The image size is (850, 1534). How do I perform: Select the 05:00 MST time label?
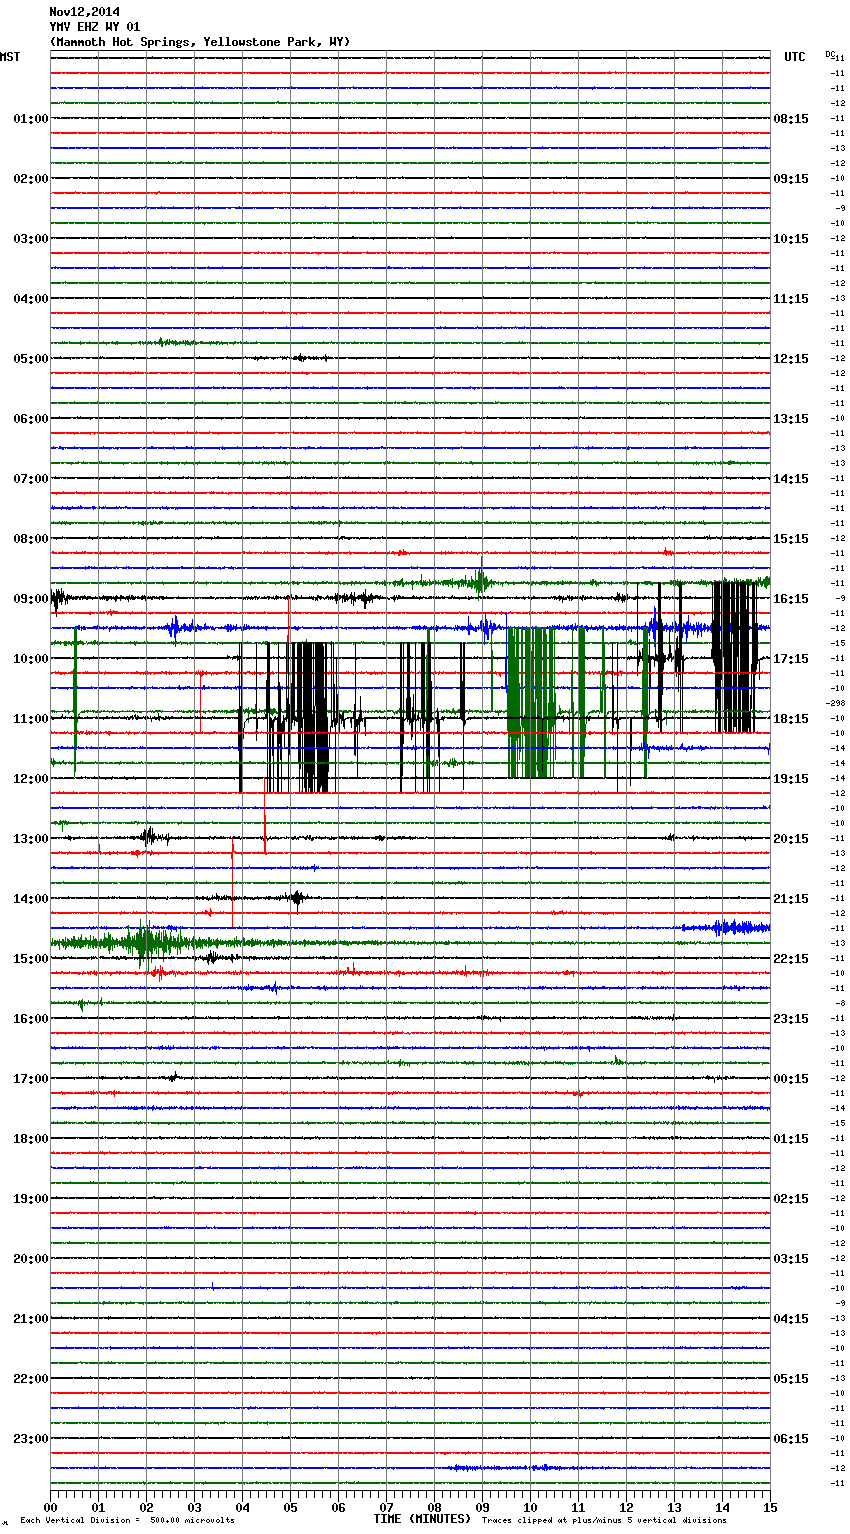click(30, 359)
